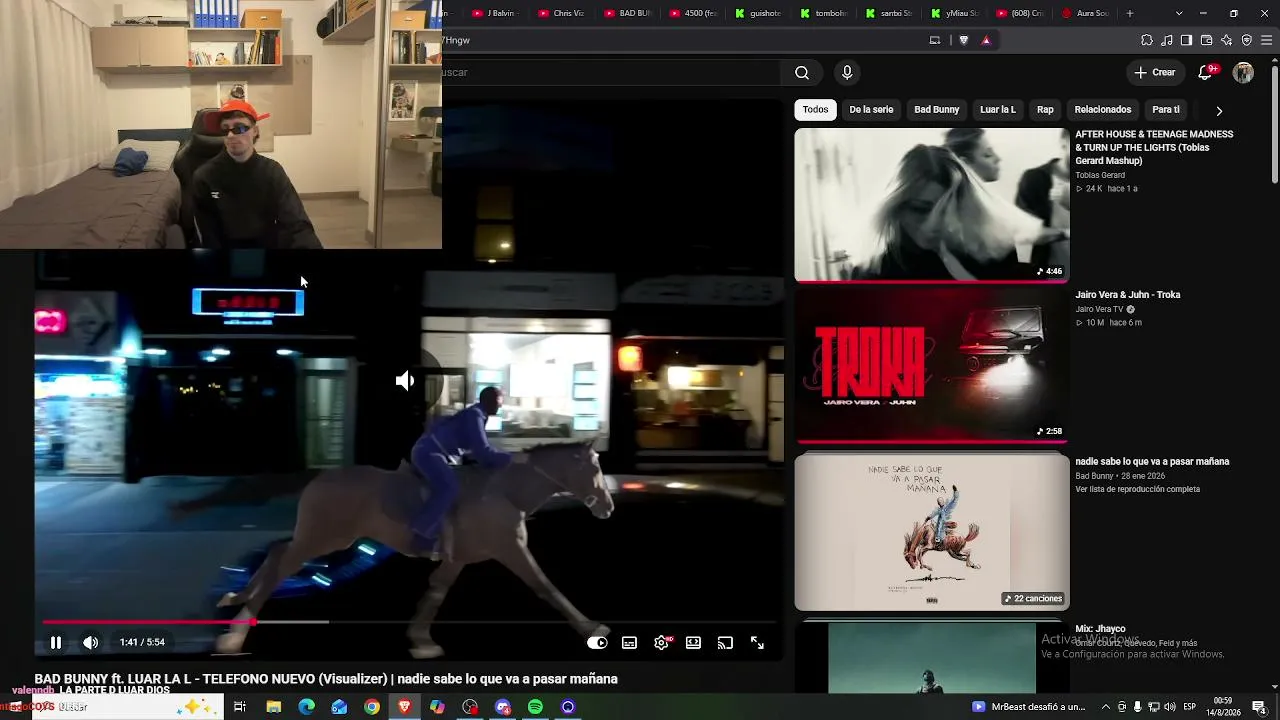The image size is (1280, 720).
Task: Enter fullscreen video mode
Action: (x=757, y=643)
